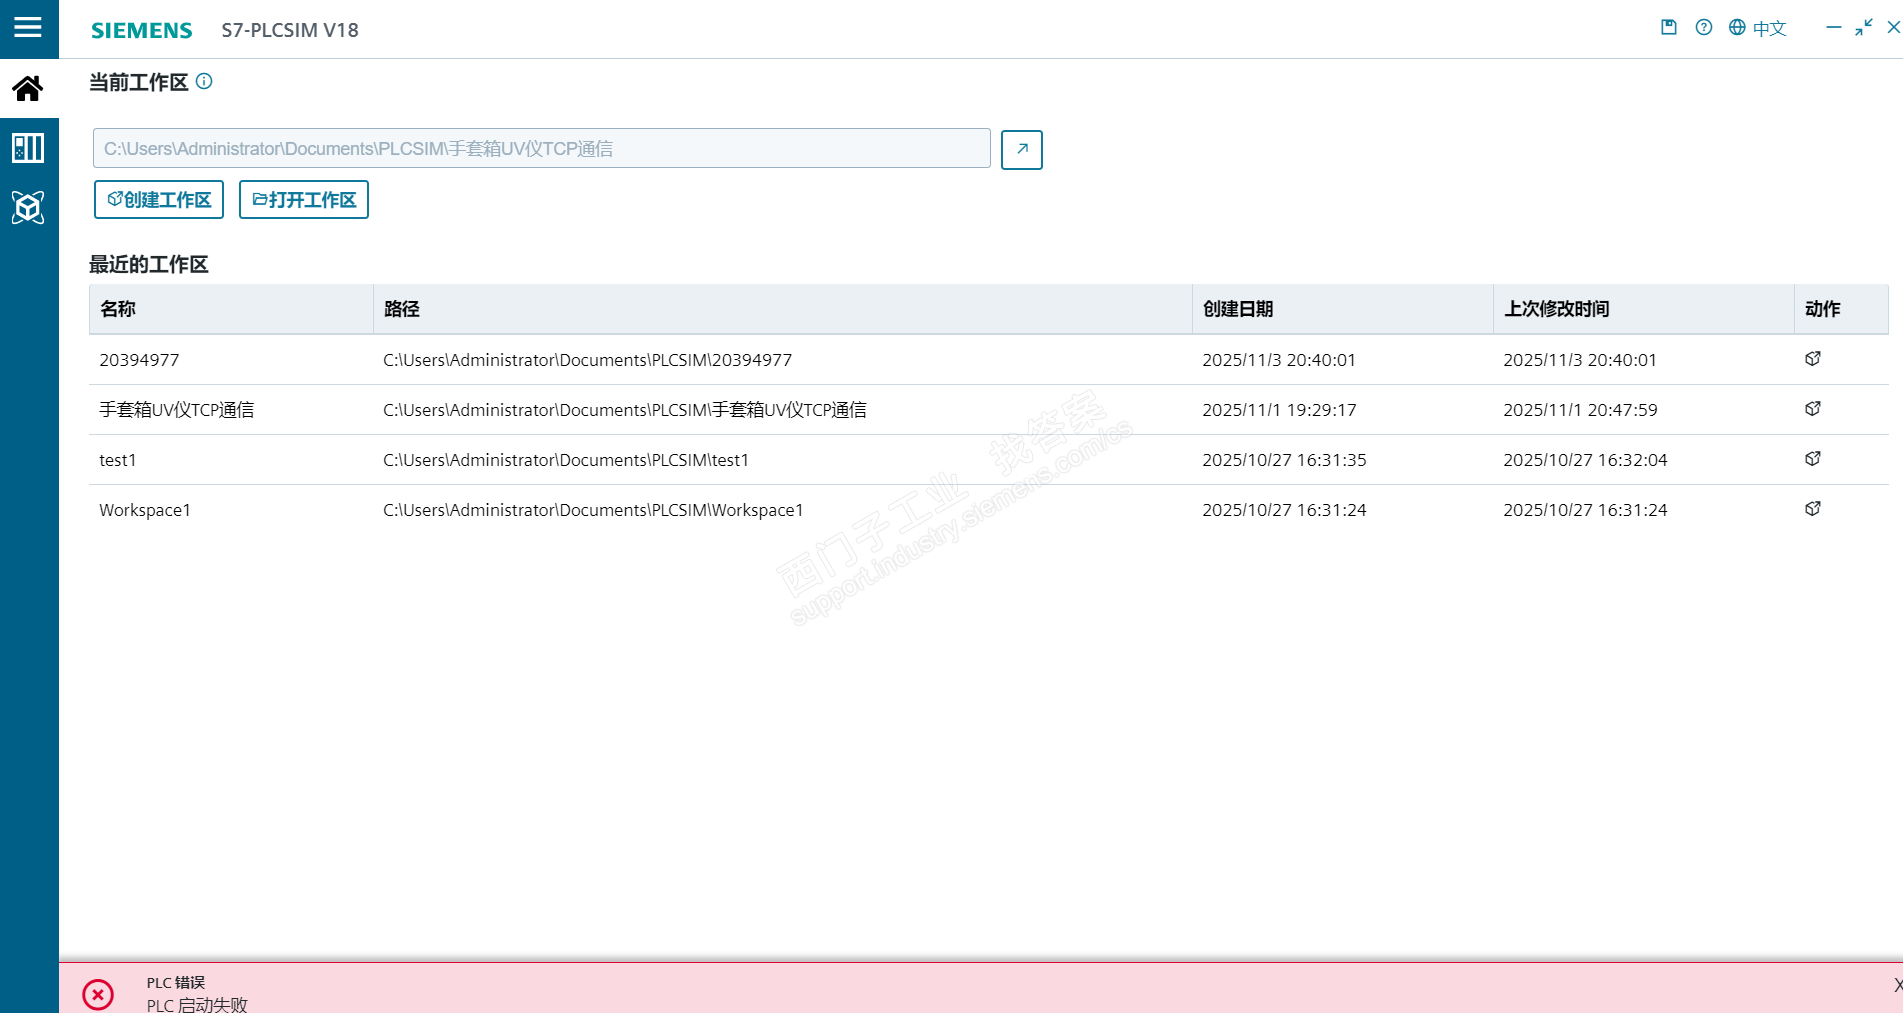This screenshot has width=1903, height=1013.
Task: Sort by 名称 column header
Action: click(231, 309)
